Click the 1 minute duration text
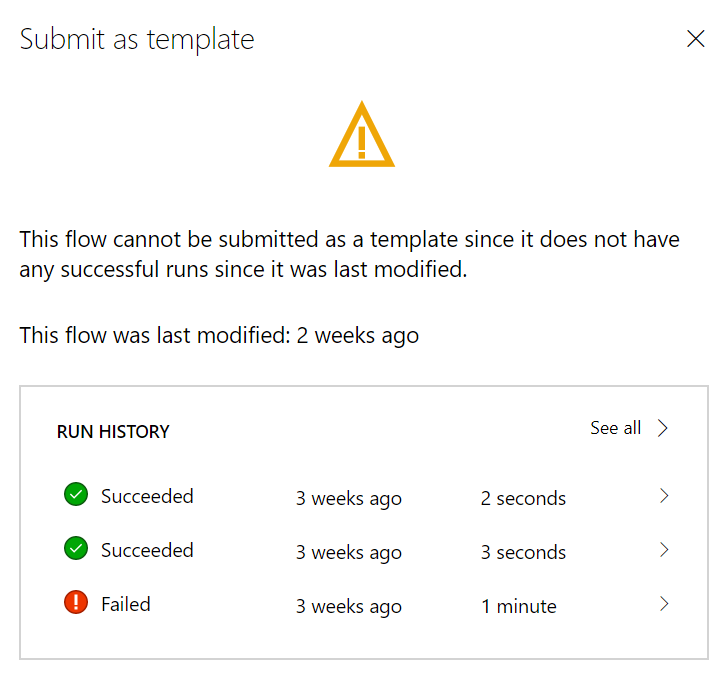The image size is (723, 680). pyautogui.click(x=518, y=606)
